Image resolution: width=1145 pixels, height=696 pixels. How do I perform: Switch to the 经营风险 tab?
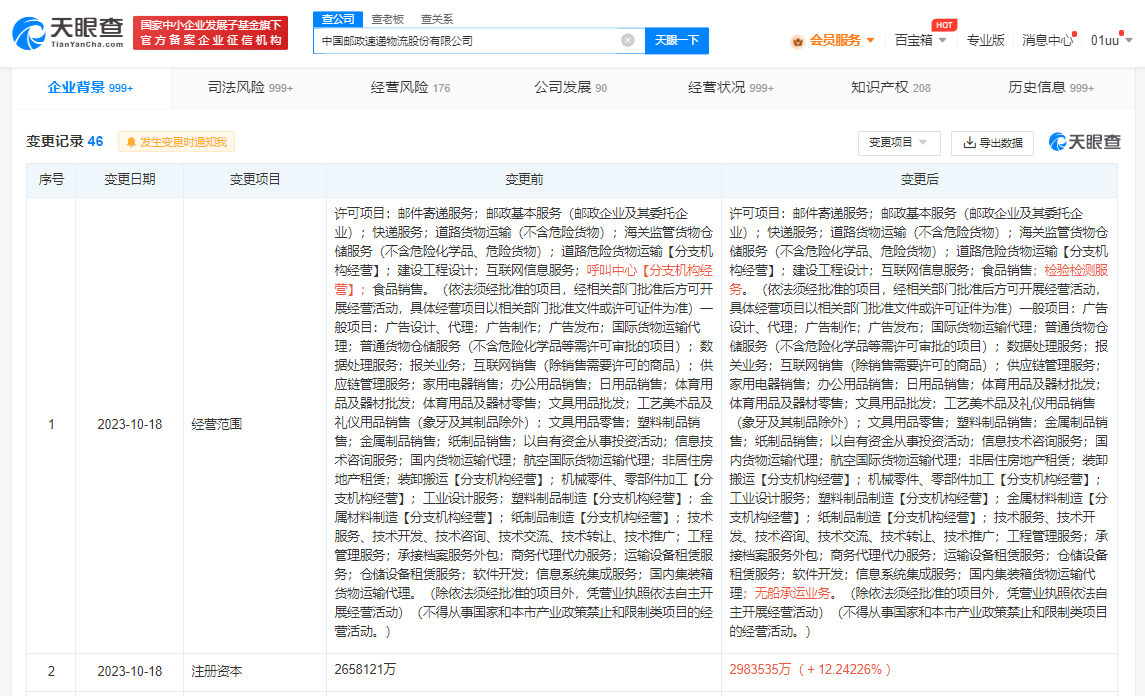coord(410,88)
